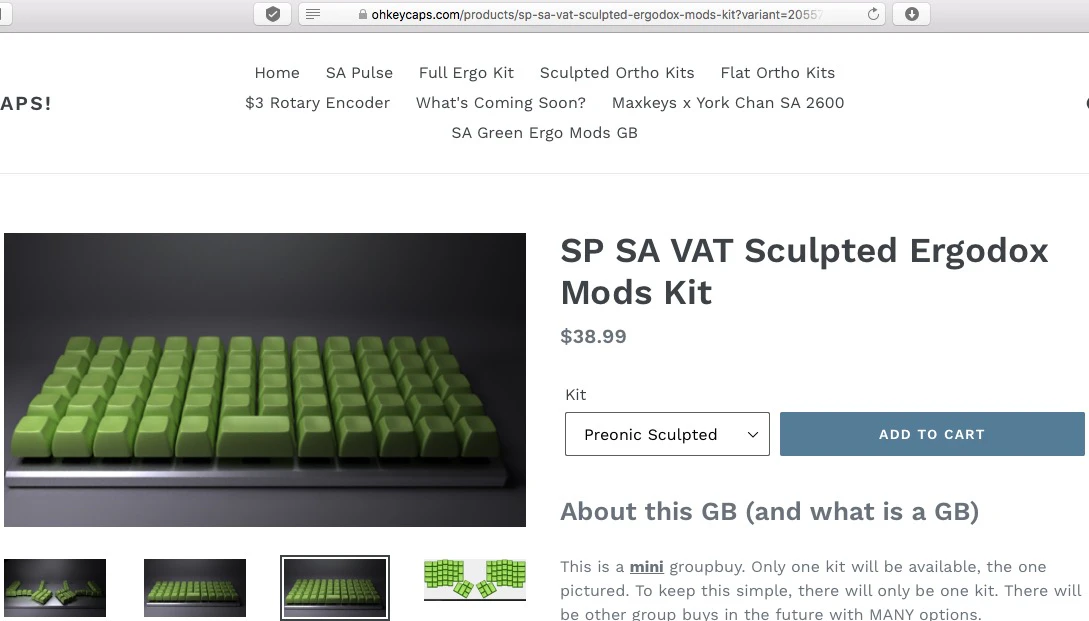Viewport: 1089px width, 621px height.
Task: Select the green layout diagram thumbnail
Action: click(x=475, y=579)
